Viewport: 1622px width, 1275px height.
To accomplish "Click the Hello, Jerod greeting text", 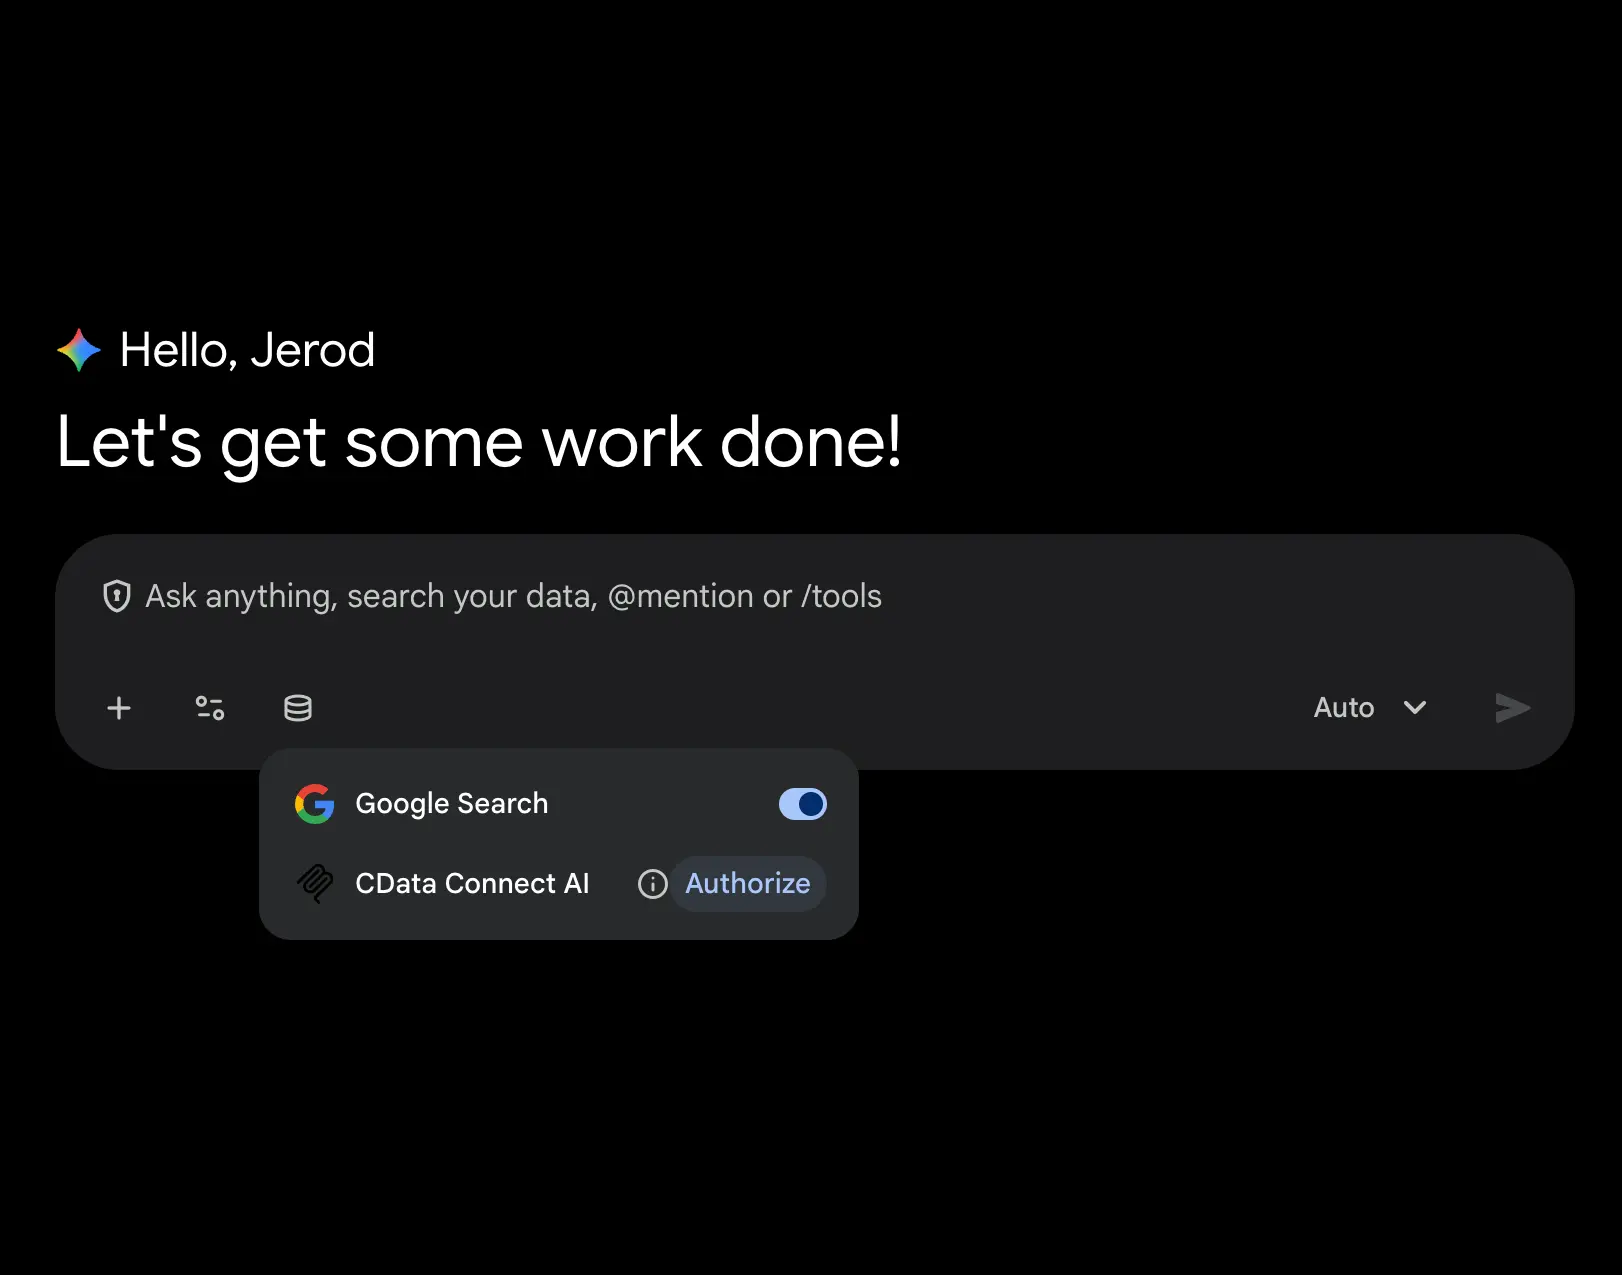I will pos(247,350).
